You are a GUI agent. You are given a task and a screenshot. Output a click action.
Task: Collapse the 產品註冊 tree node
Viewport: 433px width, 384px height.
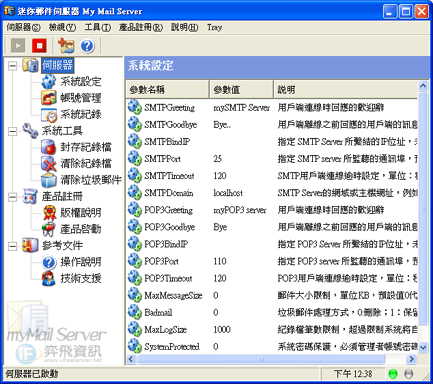click(x=12, y=197)
